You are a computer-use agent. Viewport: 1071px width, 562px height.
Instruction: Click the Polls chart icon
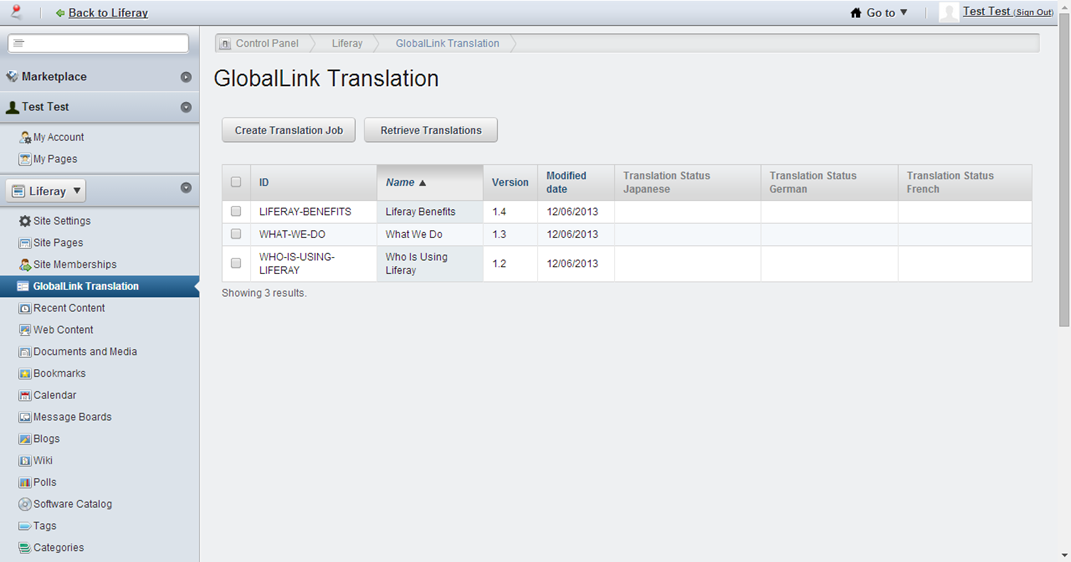[25, 483]
